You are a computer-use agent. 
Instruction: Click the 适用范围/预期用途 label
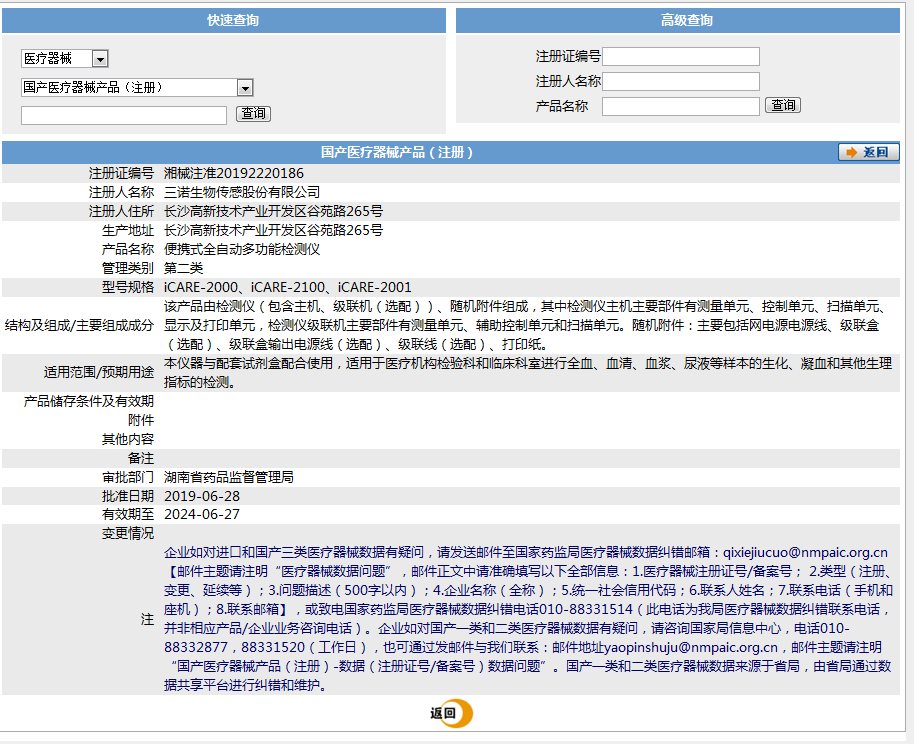click(99, 373)
